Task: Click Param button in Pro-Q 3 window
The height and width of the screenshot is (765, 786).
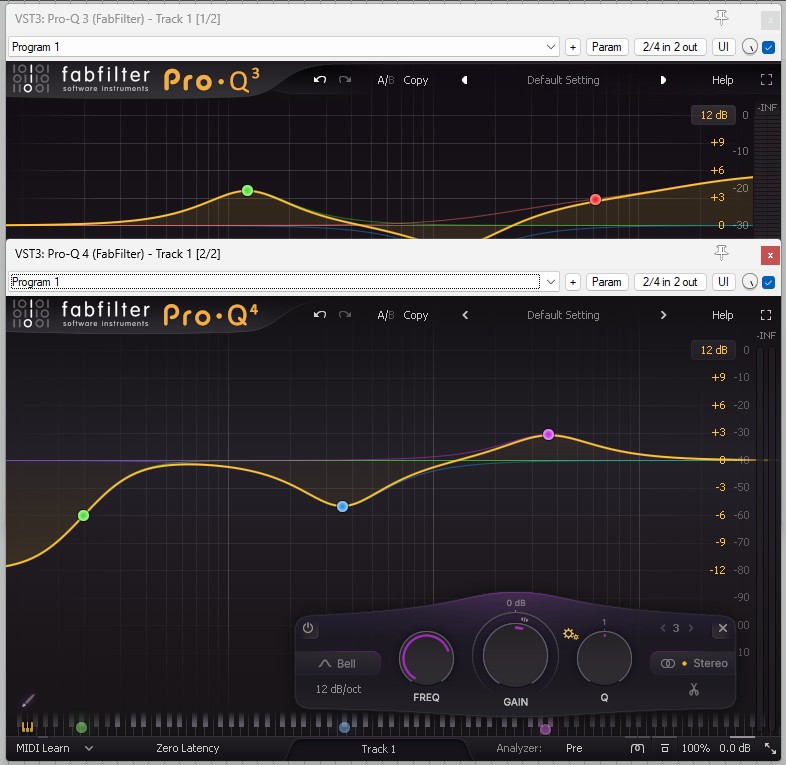Action: (607, 47)
